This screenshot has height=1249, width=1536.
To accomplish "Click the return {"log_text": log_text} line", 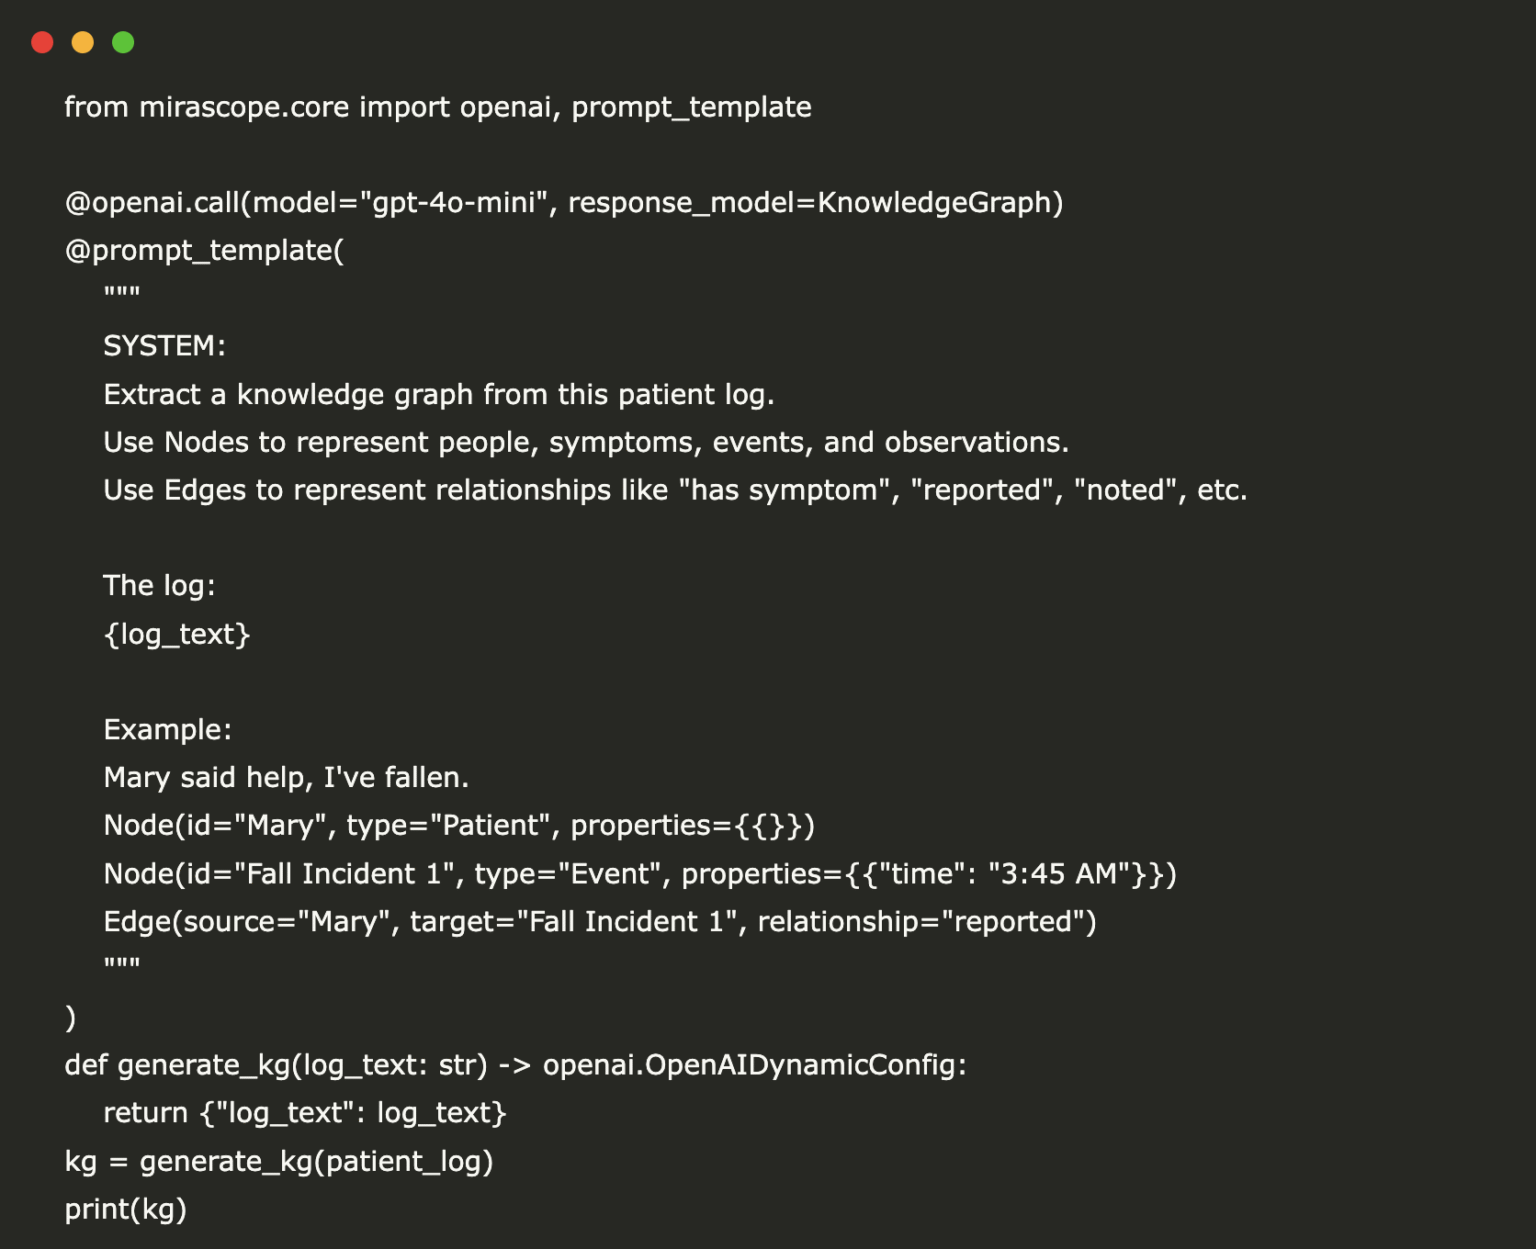I will click(305, 1113).
